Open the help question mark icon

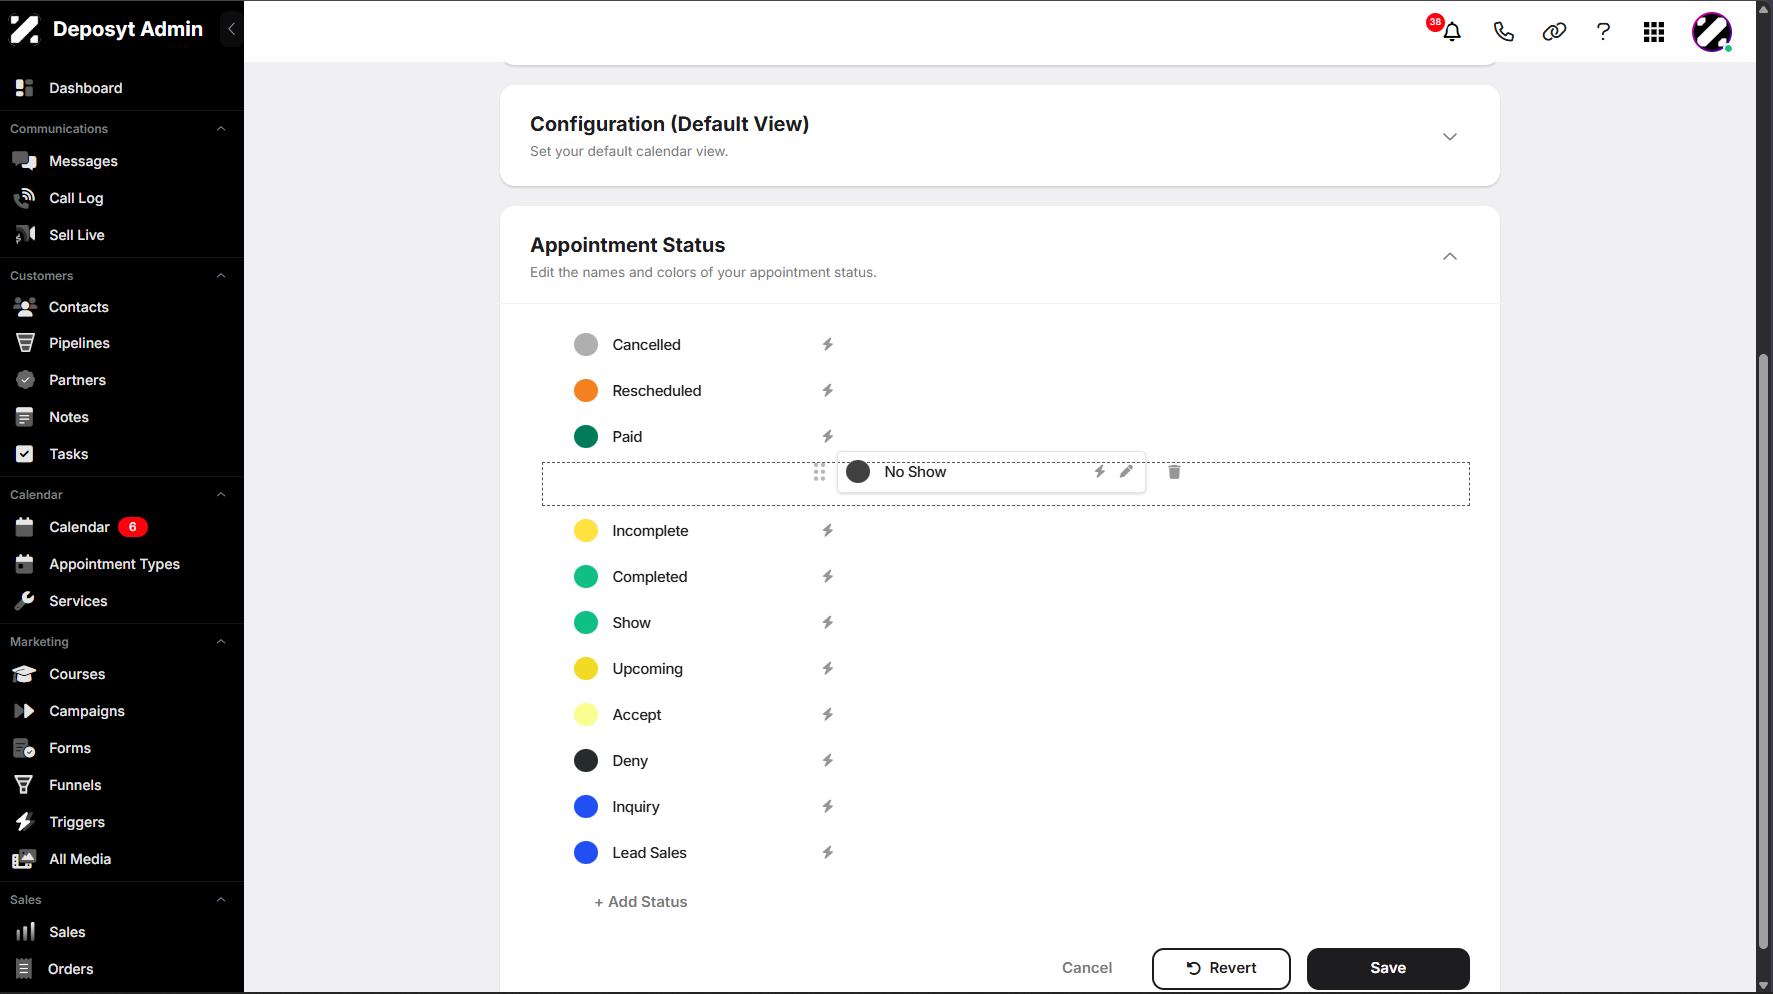coord(1603,32)
